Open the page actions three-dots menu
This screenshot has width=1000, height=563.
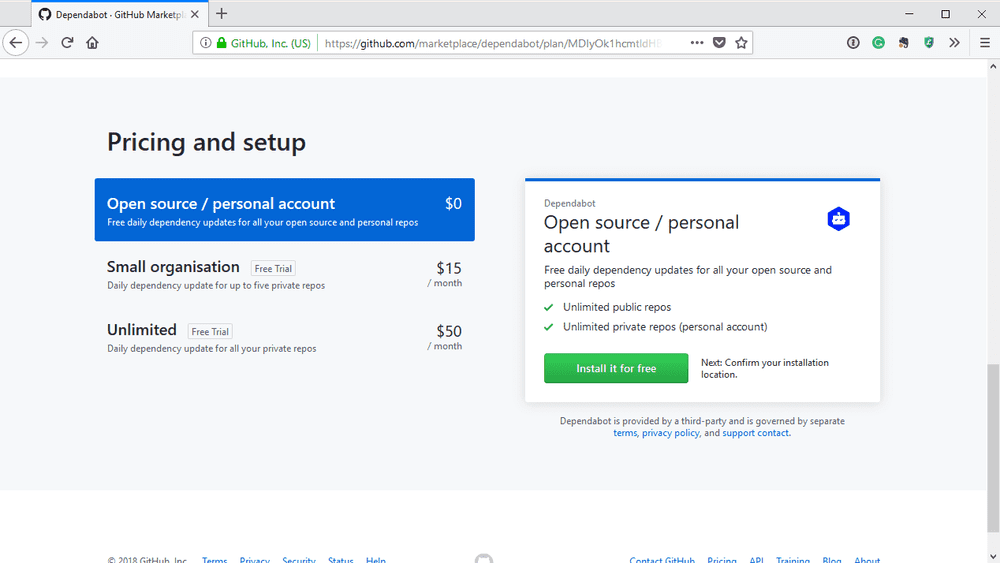pos(697,43)
